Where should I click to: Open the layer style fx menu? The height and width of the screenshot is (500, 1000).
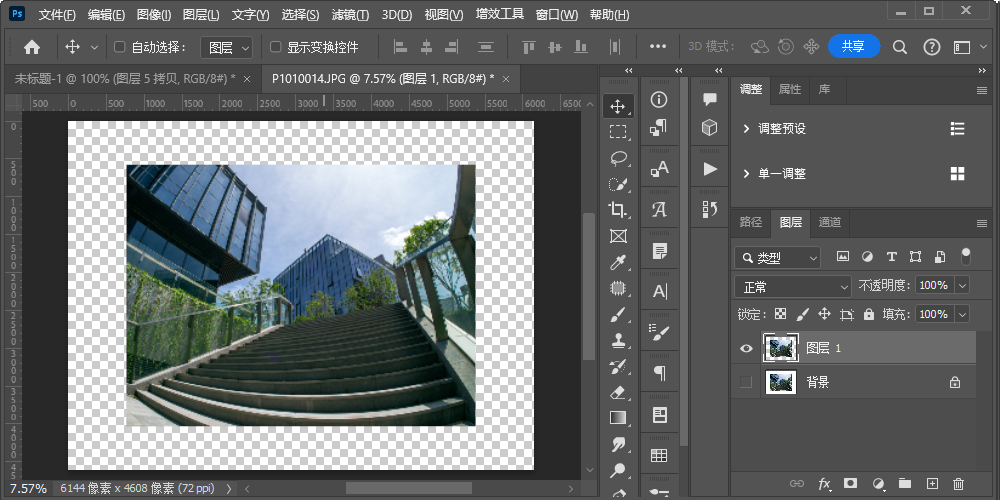coord(824,484)
